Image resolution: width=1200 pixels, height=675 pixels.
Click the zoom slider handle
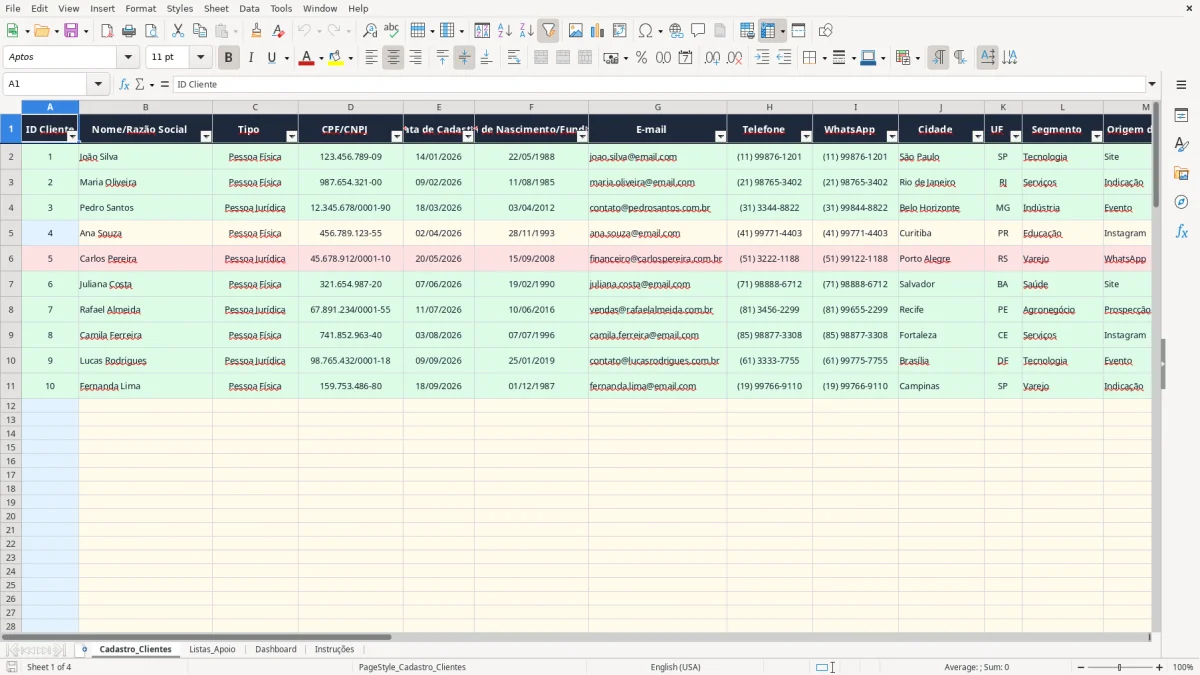coord(1119,667)
